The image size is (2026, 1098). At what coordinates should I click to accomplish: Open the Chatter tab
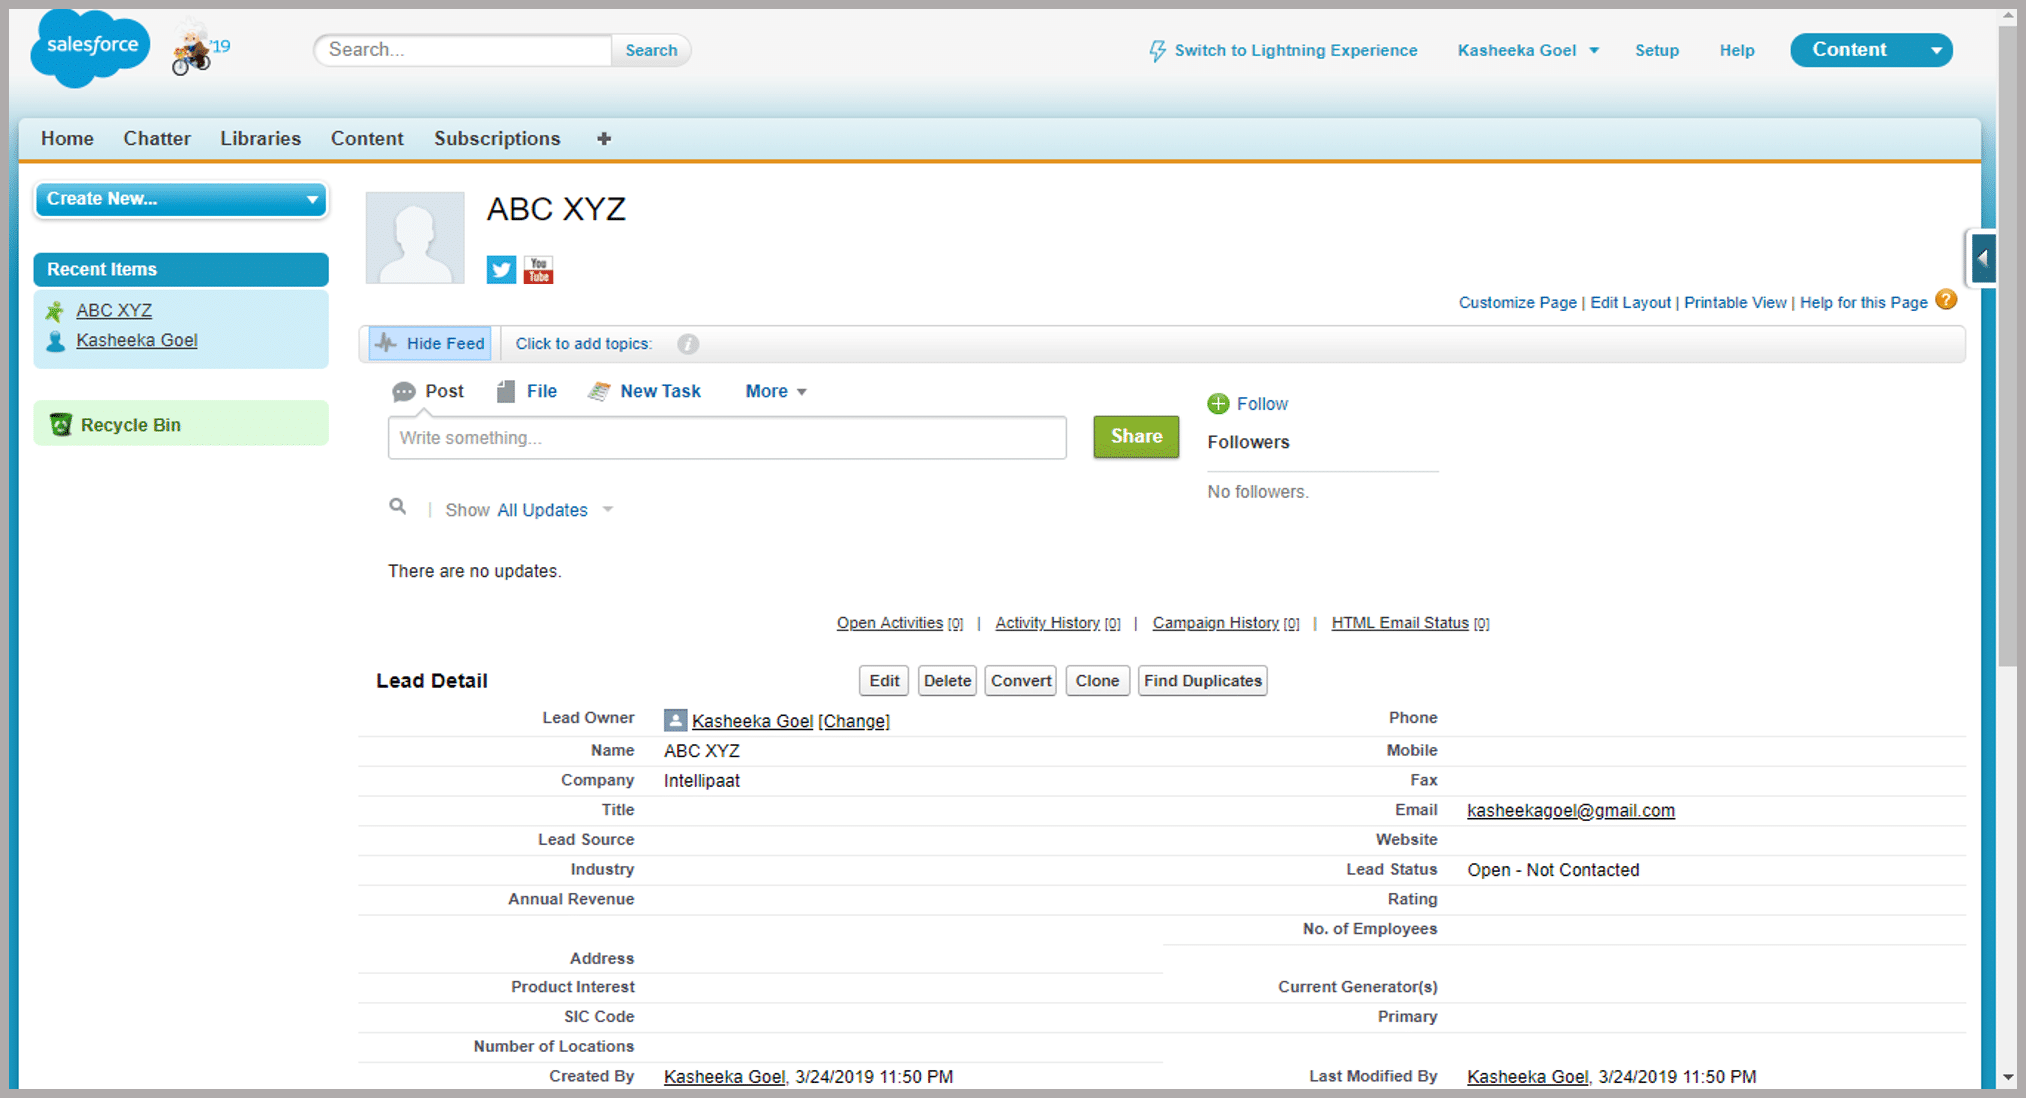click(x=157, y=139)
